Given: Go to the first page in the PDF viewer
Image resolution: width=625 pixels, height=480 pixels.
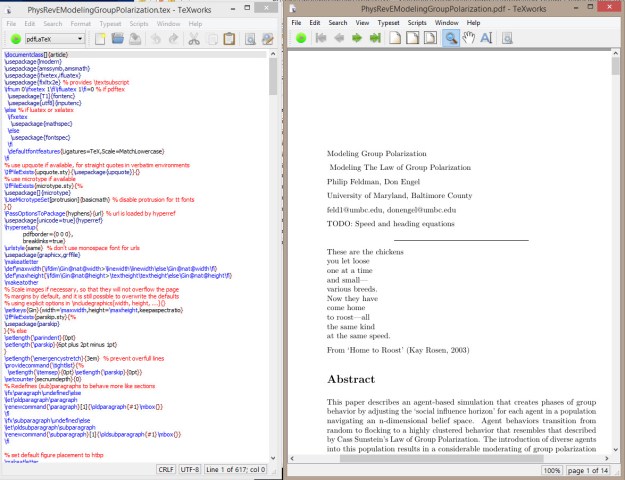Looking at the screenshot, I should pyautogui.click(x=322, y=38).
